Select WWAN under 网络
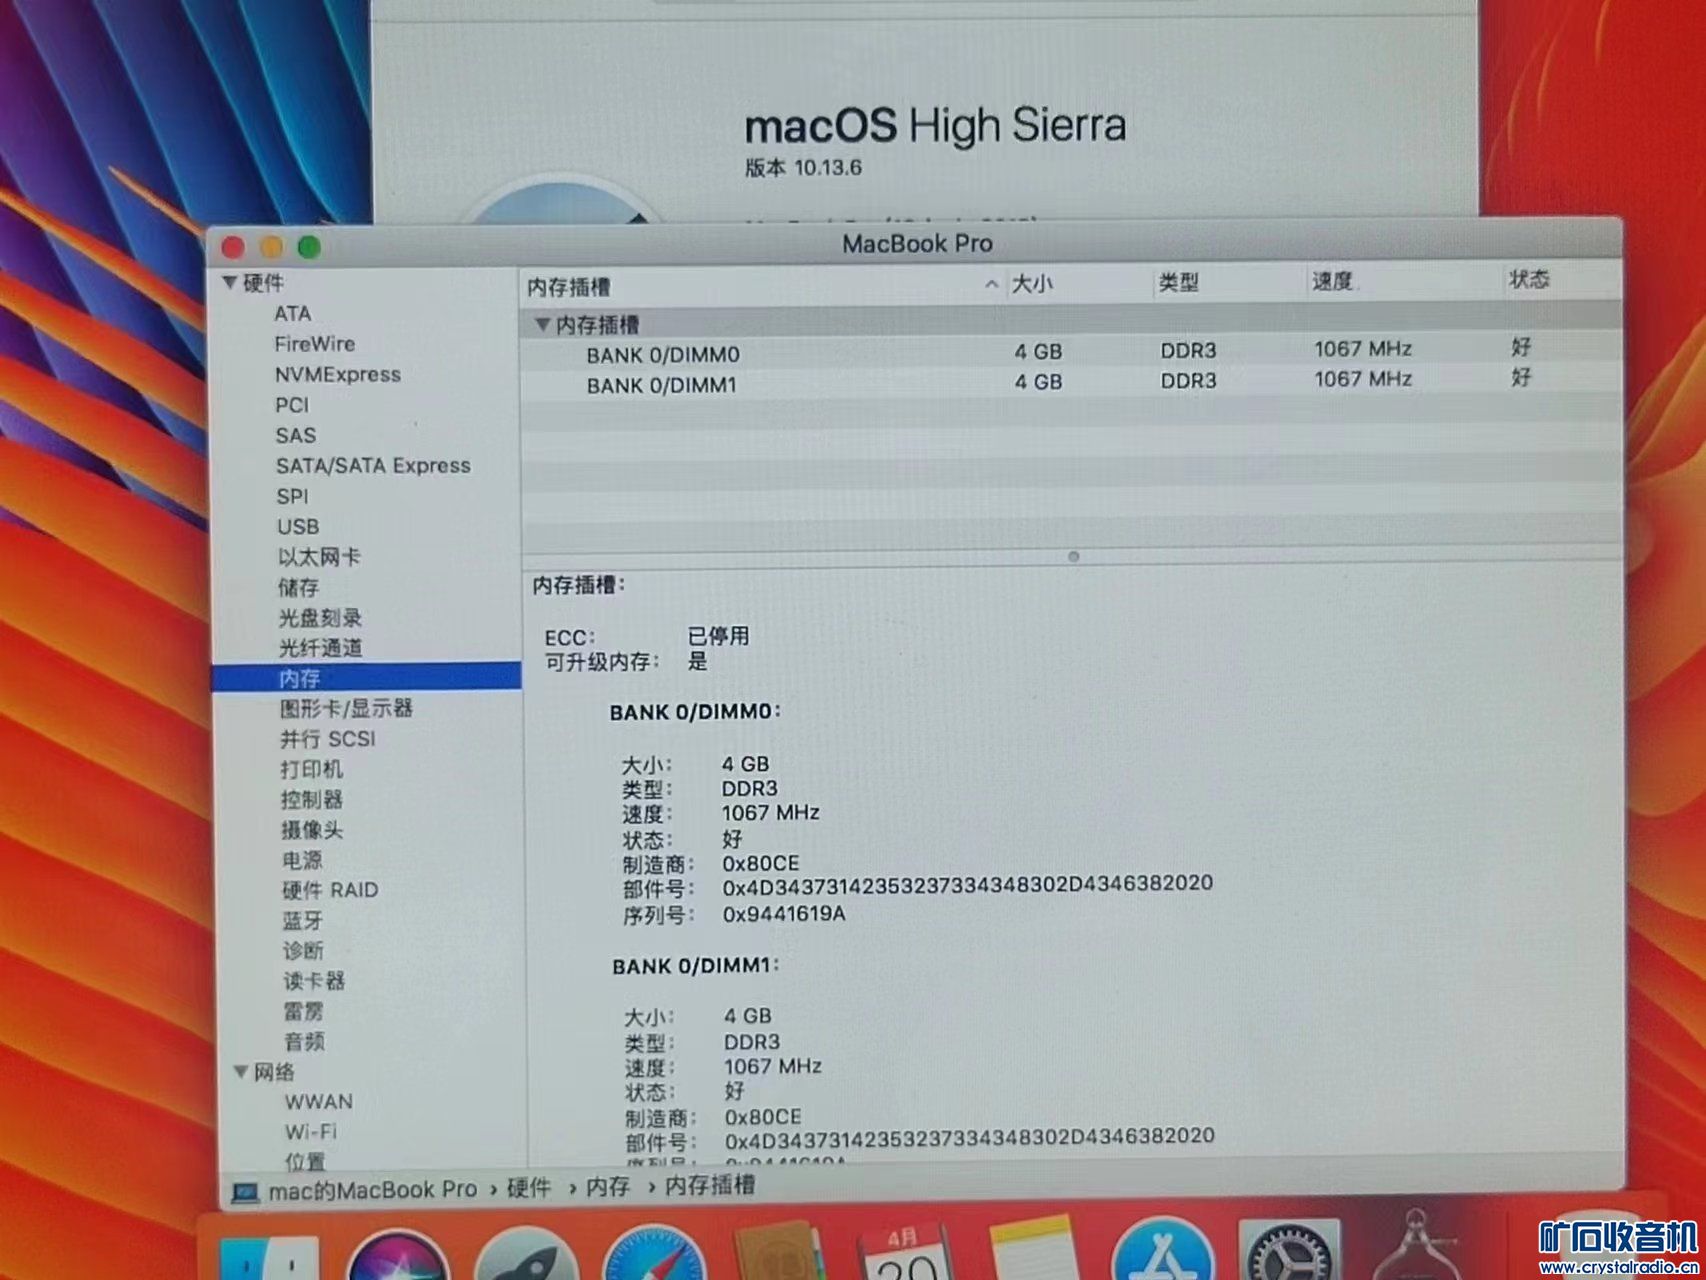The image size is (1706, 1280). (x=318, y=1102)
